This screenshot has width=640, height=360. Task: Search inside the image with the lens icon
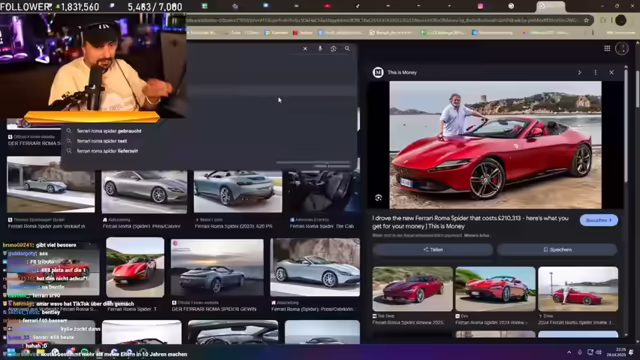click(378, 198)
